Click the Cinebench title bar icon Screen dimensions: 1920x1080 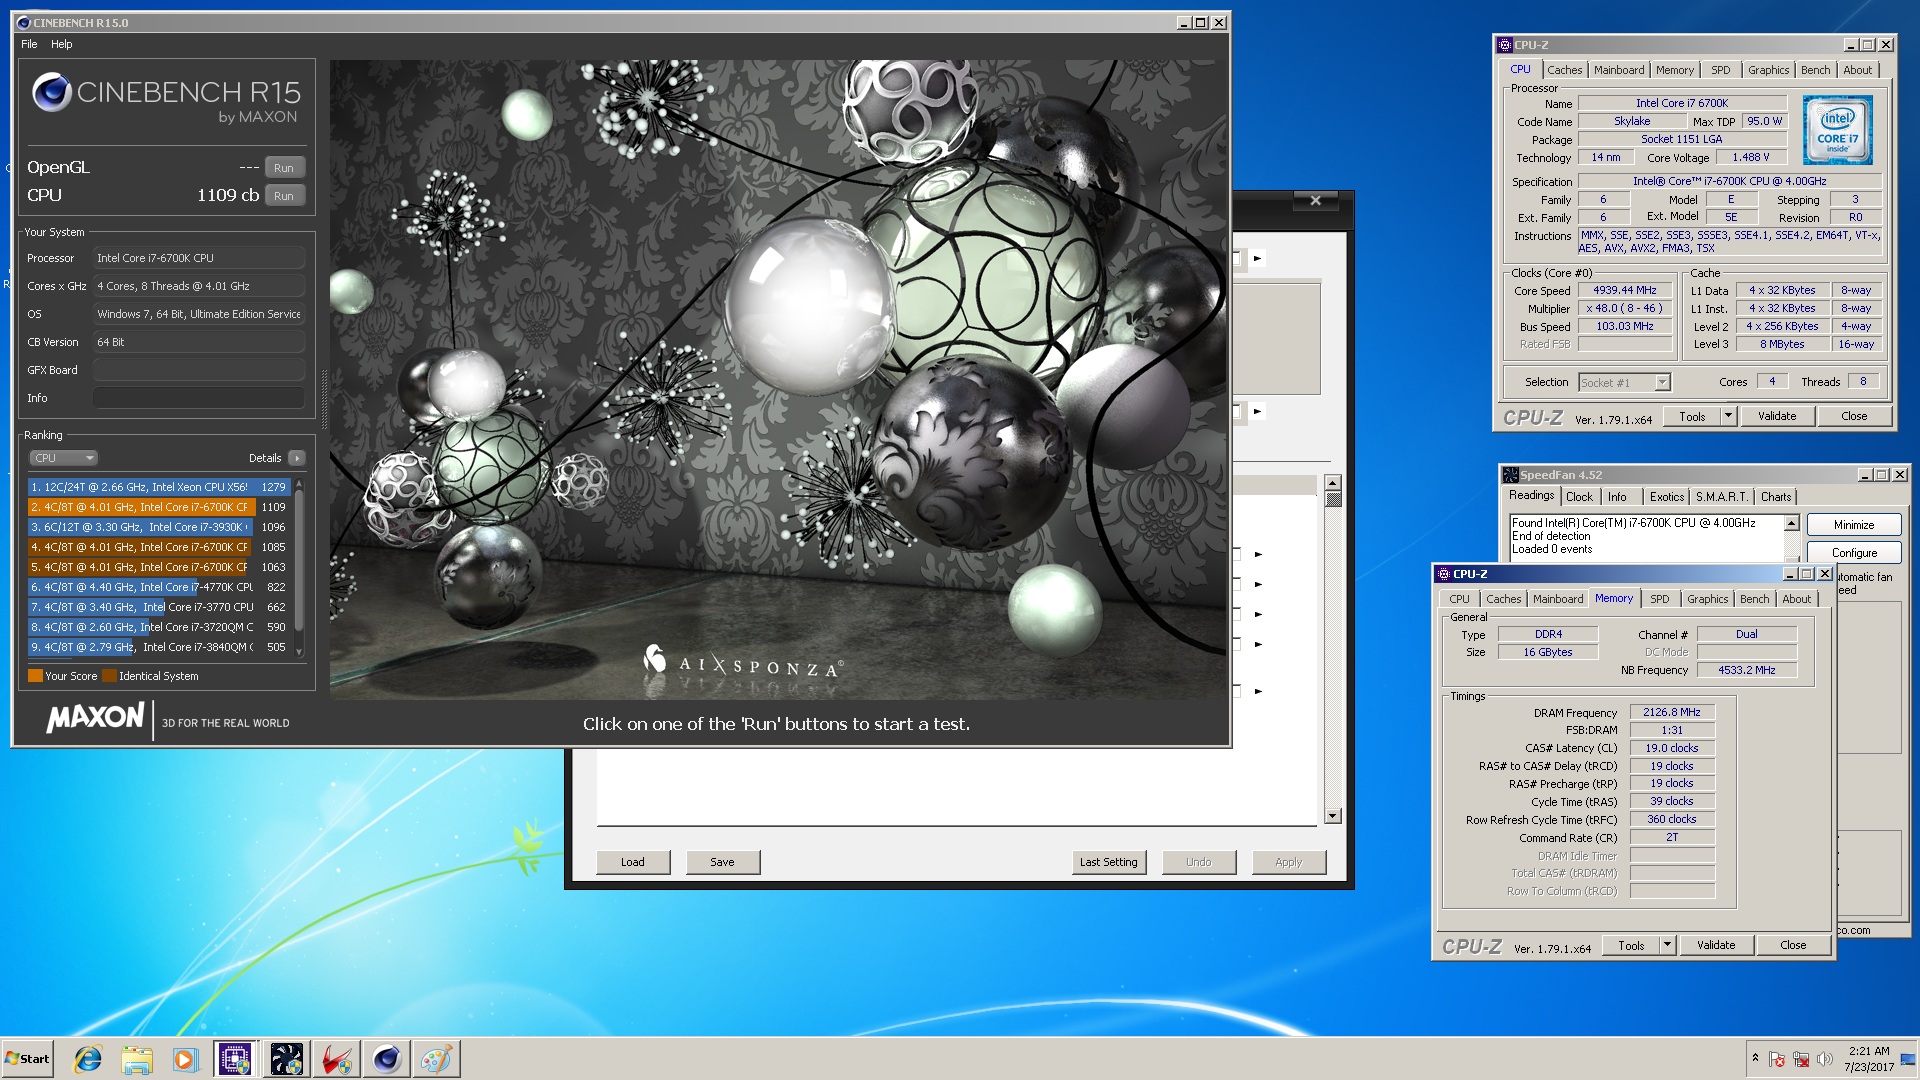click(24, 22)
